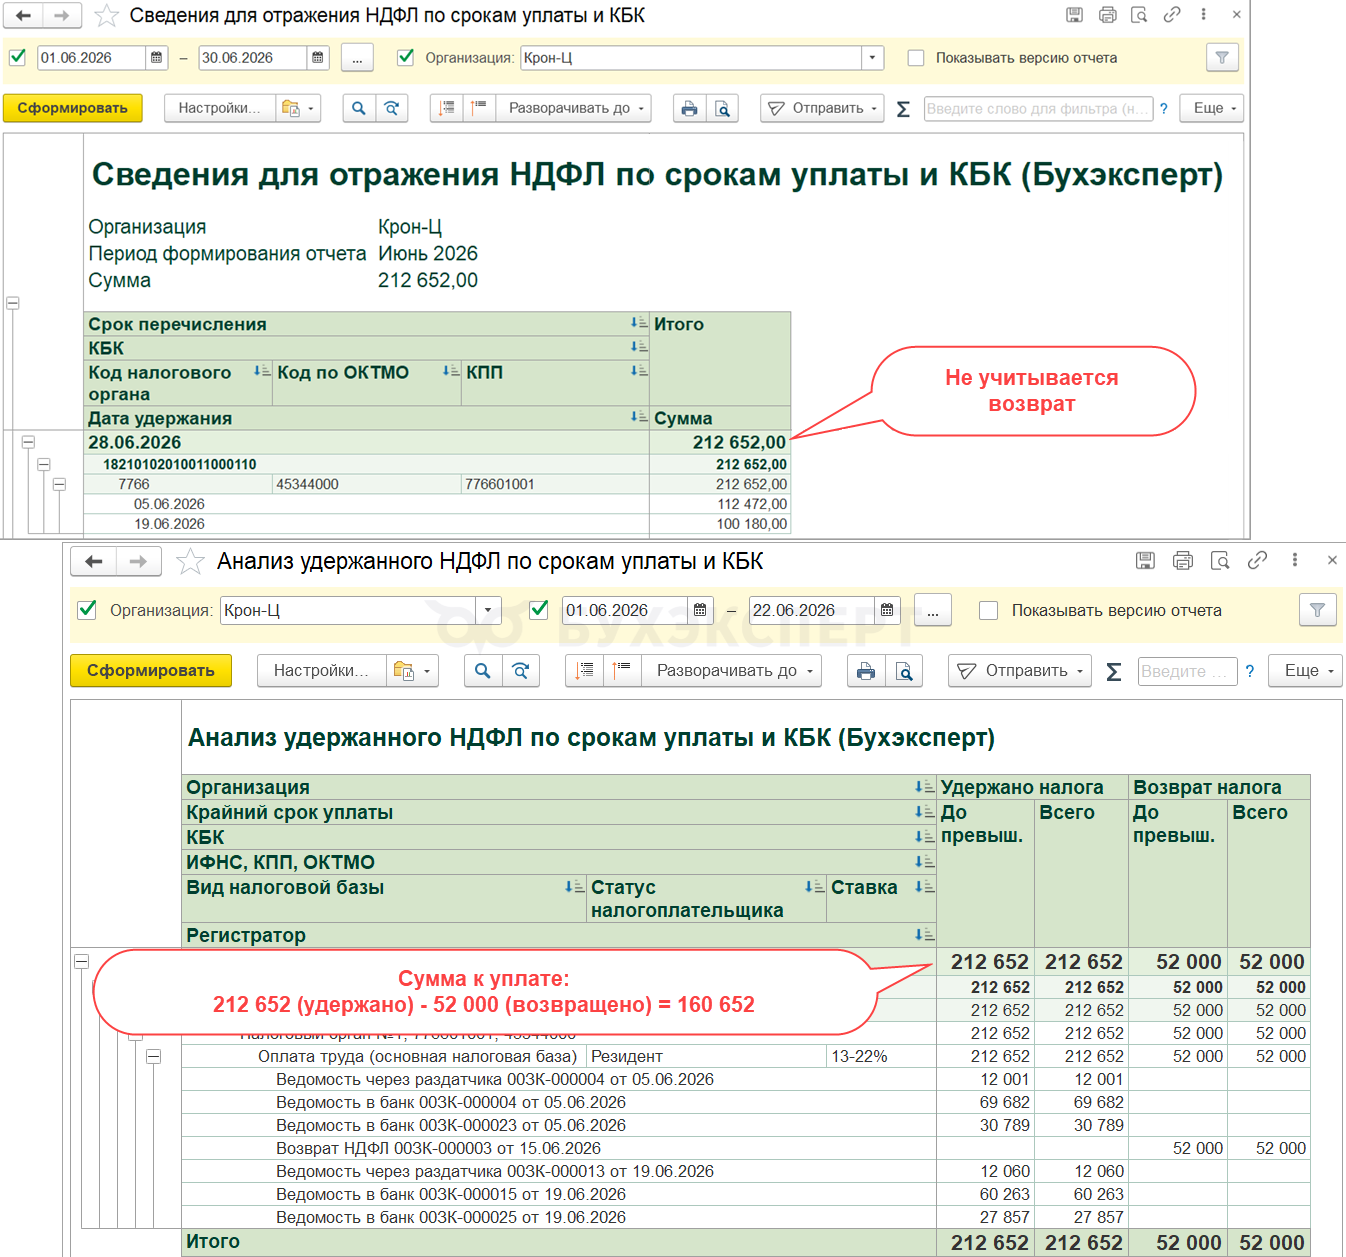
Task: Collapse KBK 18210102010011000110 group
Action: tap(44, 464)
